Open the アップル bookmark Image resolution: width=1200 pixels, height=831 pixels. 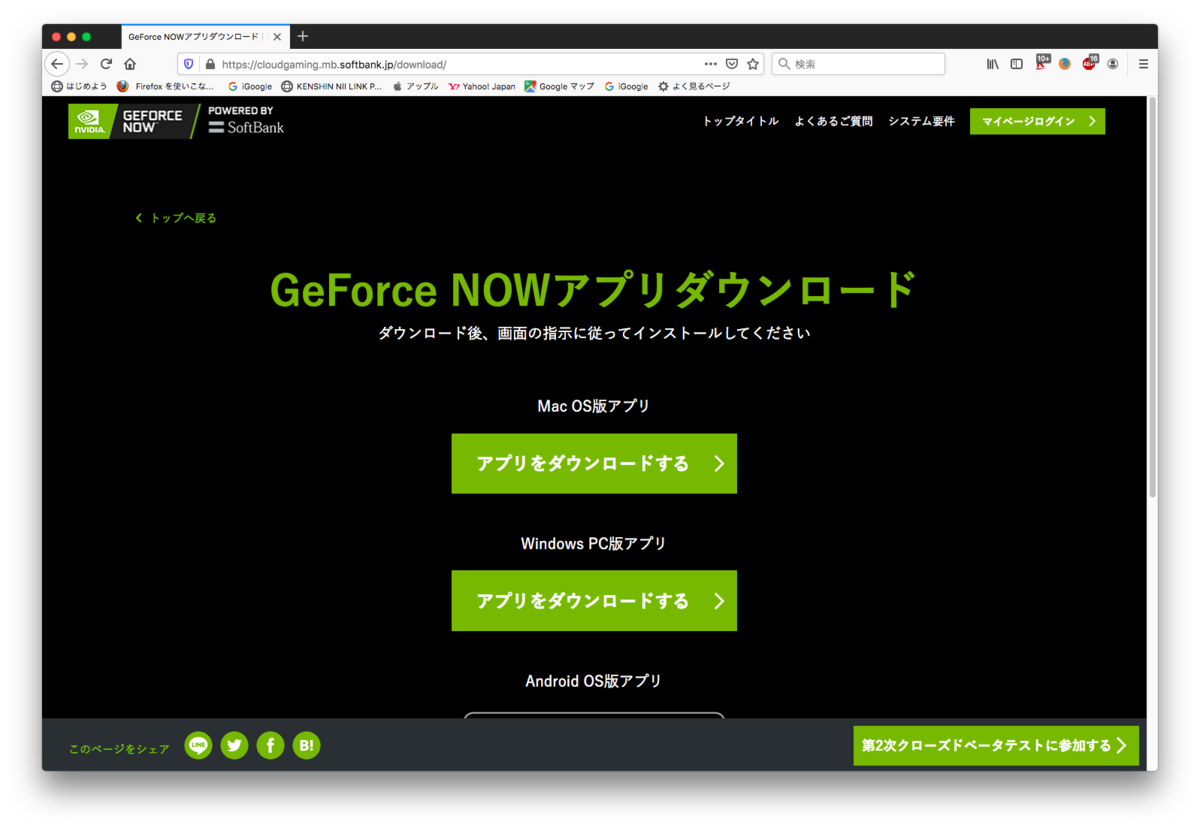tap(415, 87)
